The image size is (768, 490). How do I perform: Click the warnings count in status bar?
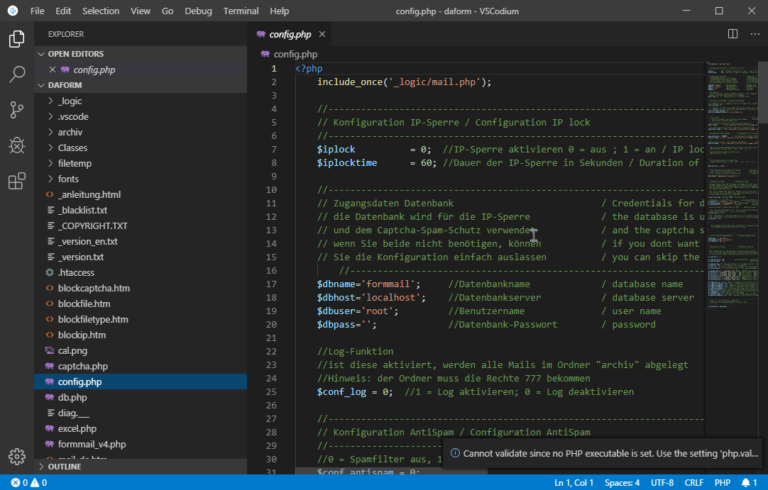click(x=39, y=483)
